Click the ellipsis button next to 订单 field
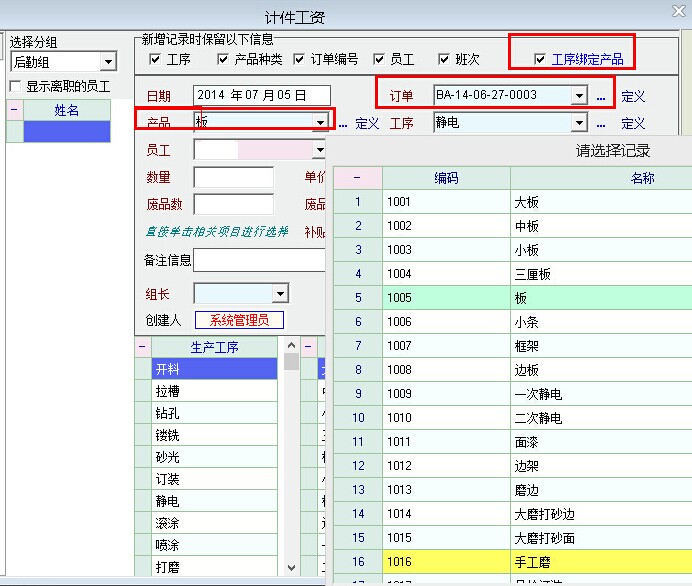692x586 pixels. point(601,96)
